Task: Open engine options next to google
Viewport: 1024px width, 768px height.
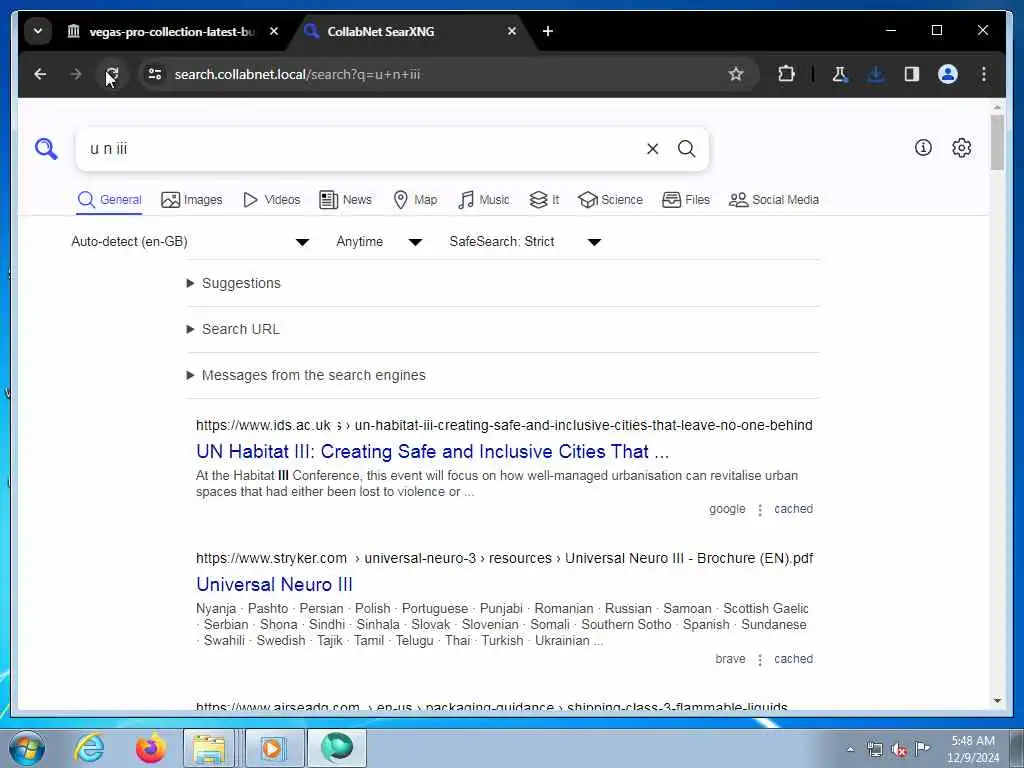Action: (x=760, y=509)
